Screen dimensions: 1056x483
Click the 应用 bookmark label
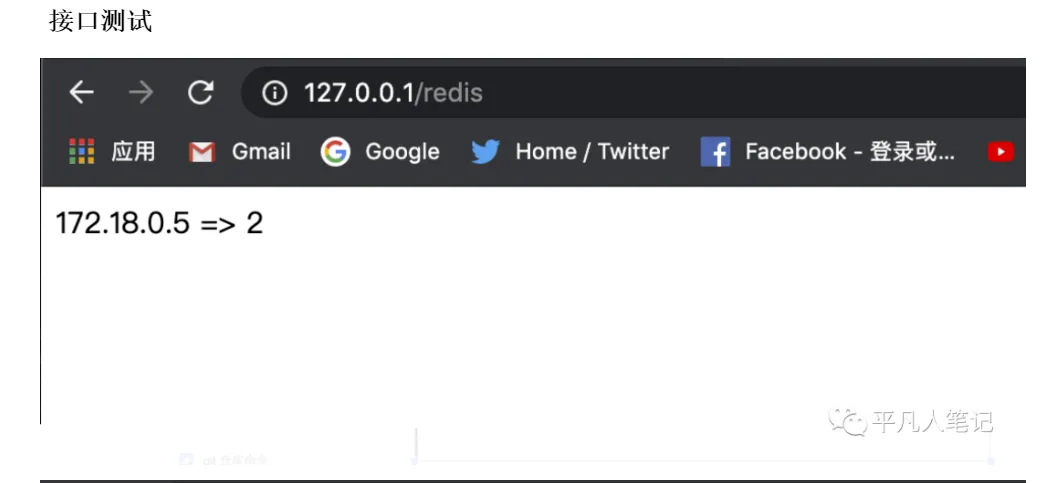(x=133, y=151)
